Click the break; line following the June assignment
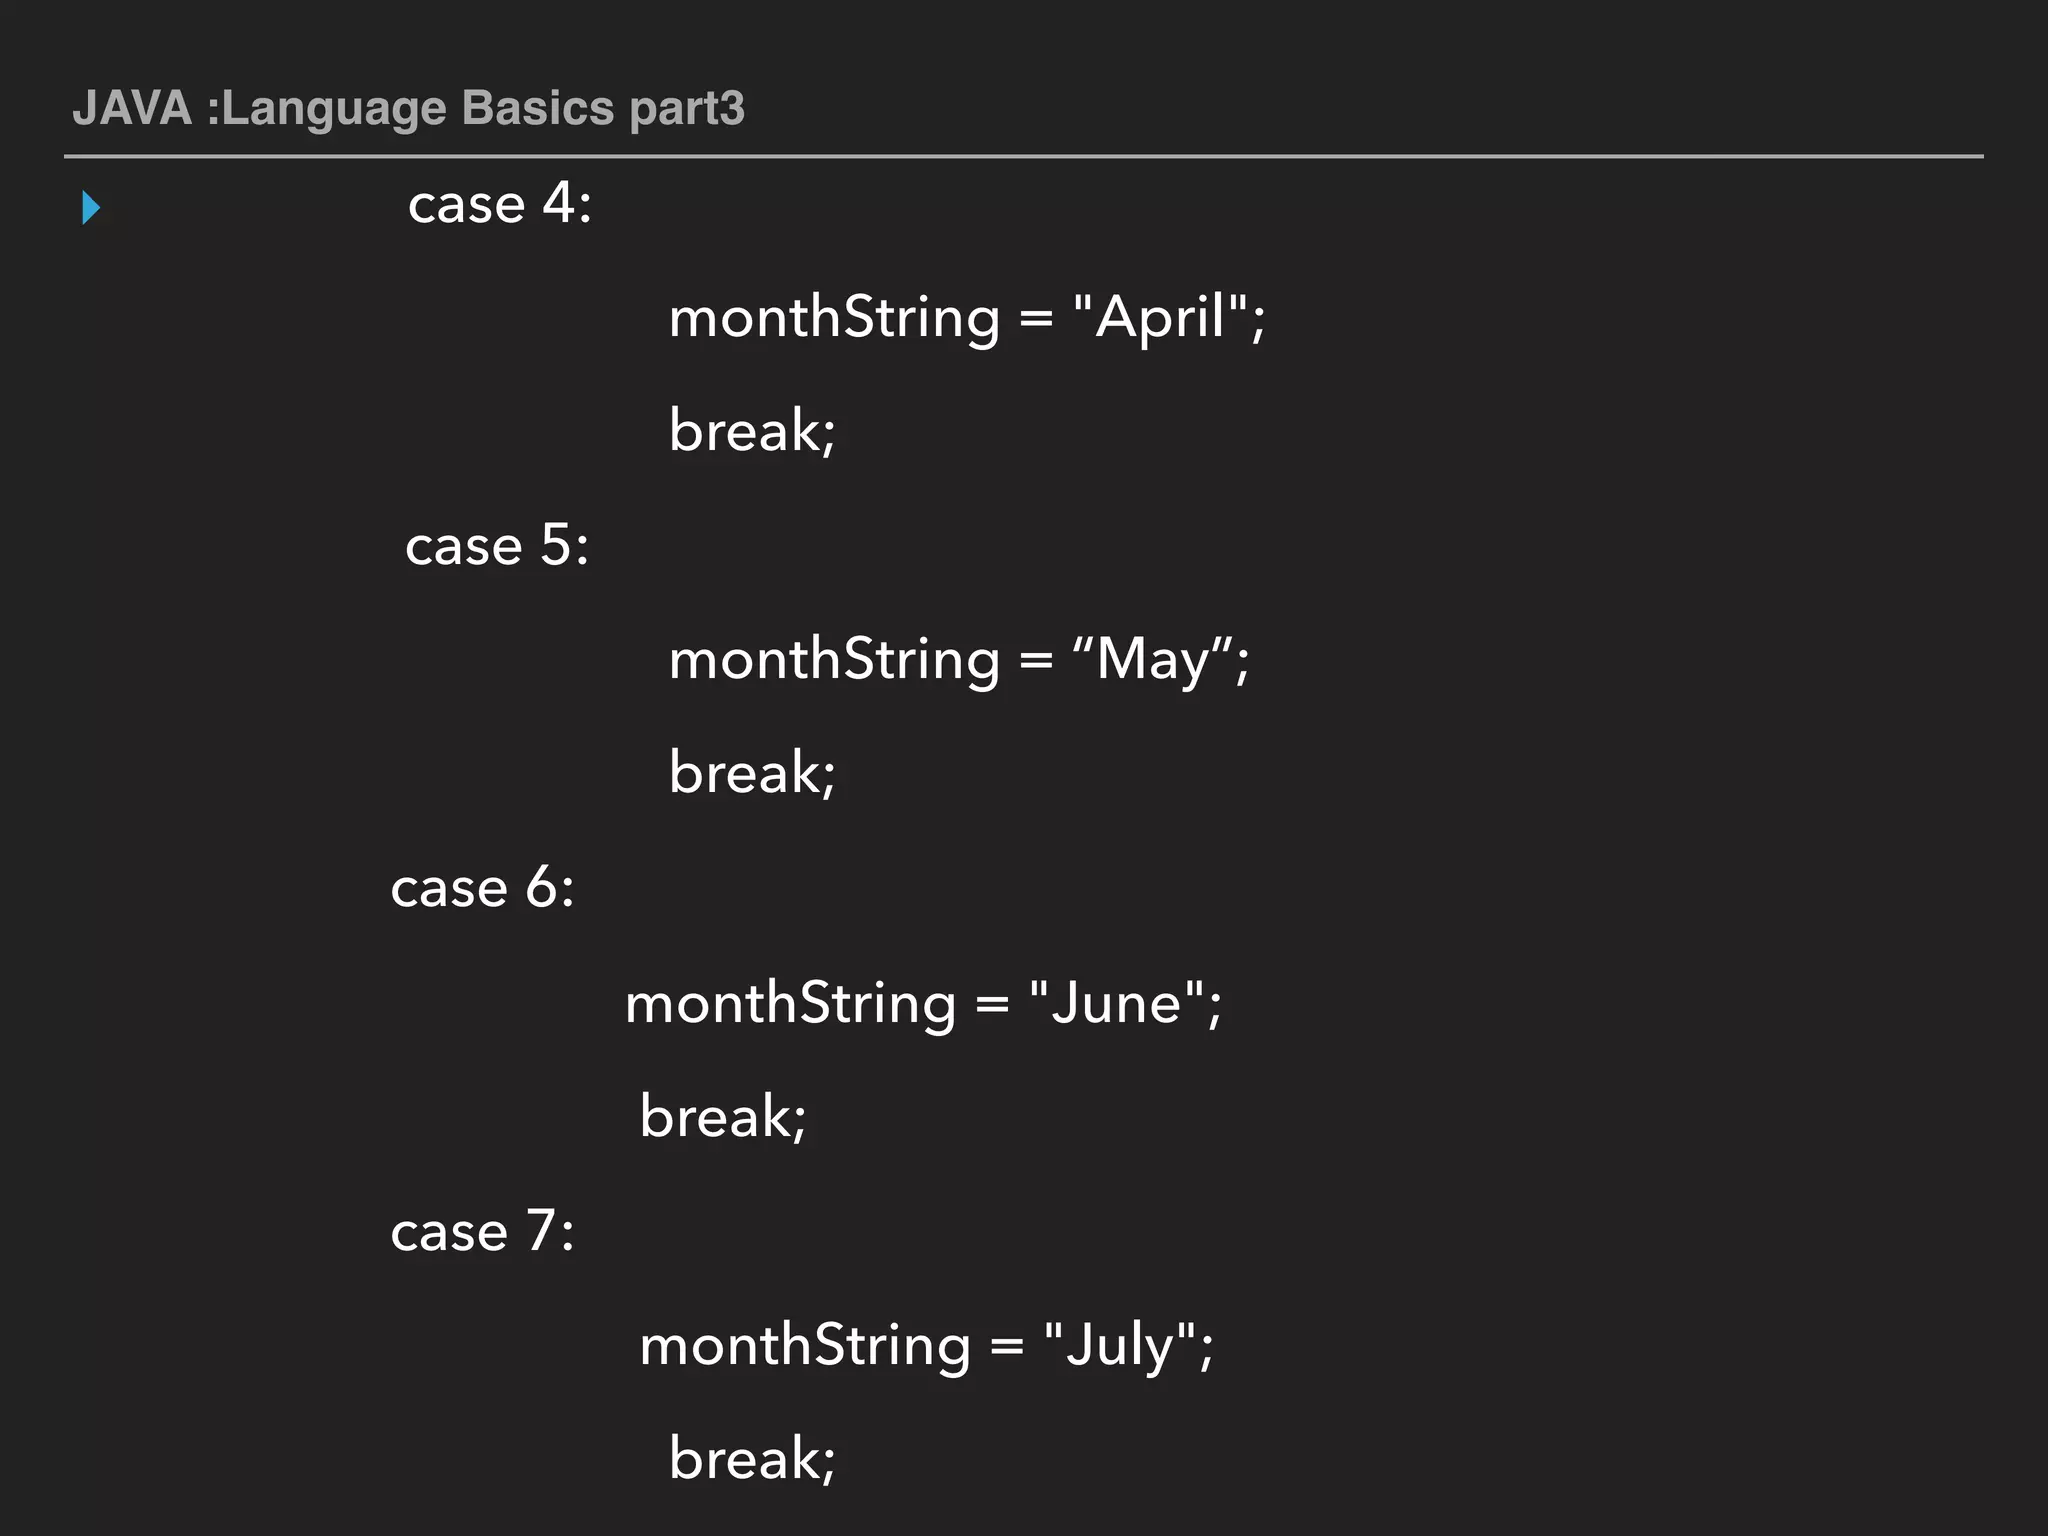 (723, 1117)
